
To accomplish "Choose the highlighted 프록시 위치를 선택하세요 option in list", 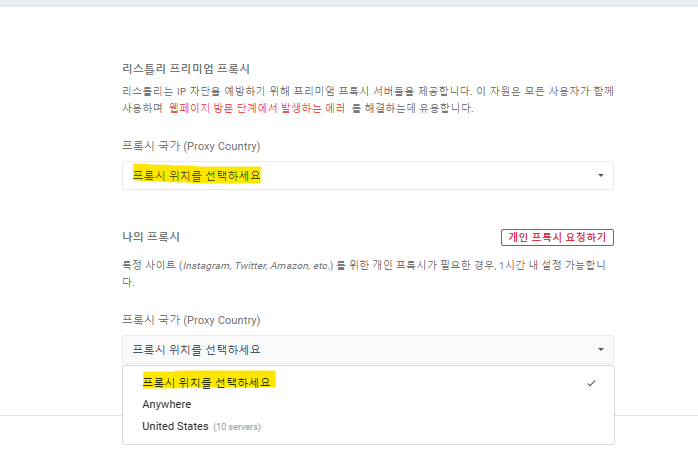I will 208,383.
